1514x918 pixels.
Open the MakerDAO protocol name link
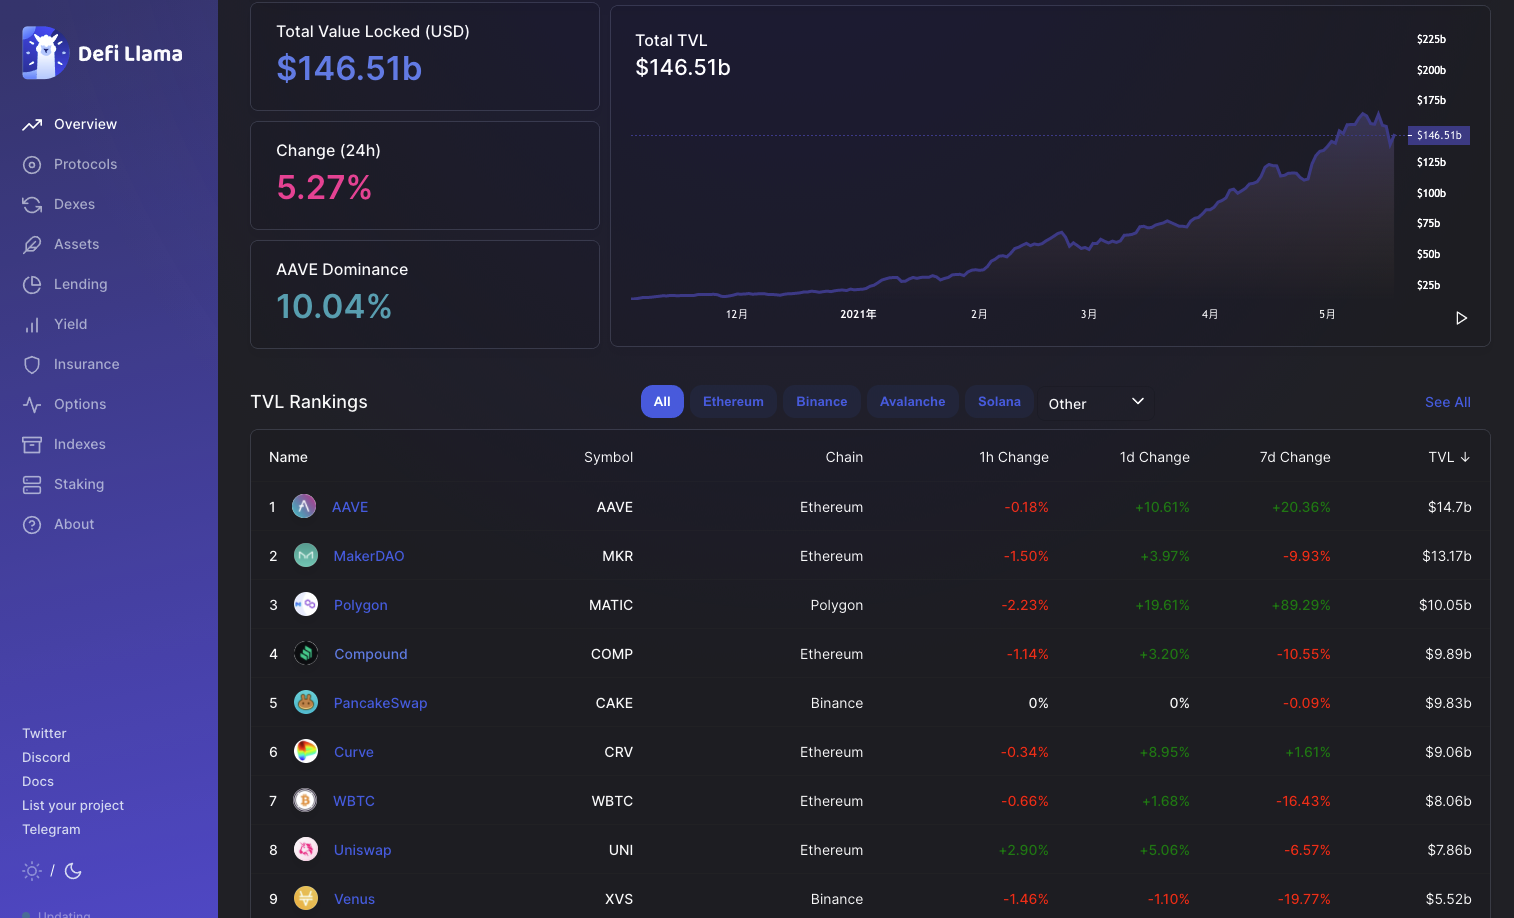[369, 556]
